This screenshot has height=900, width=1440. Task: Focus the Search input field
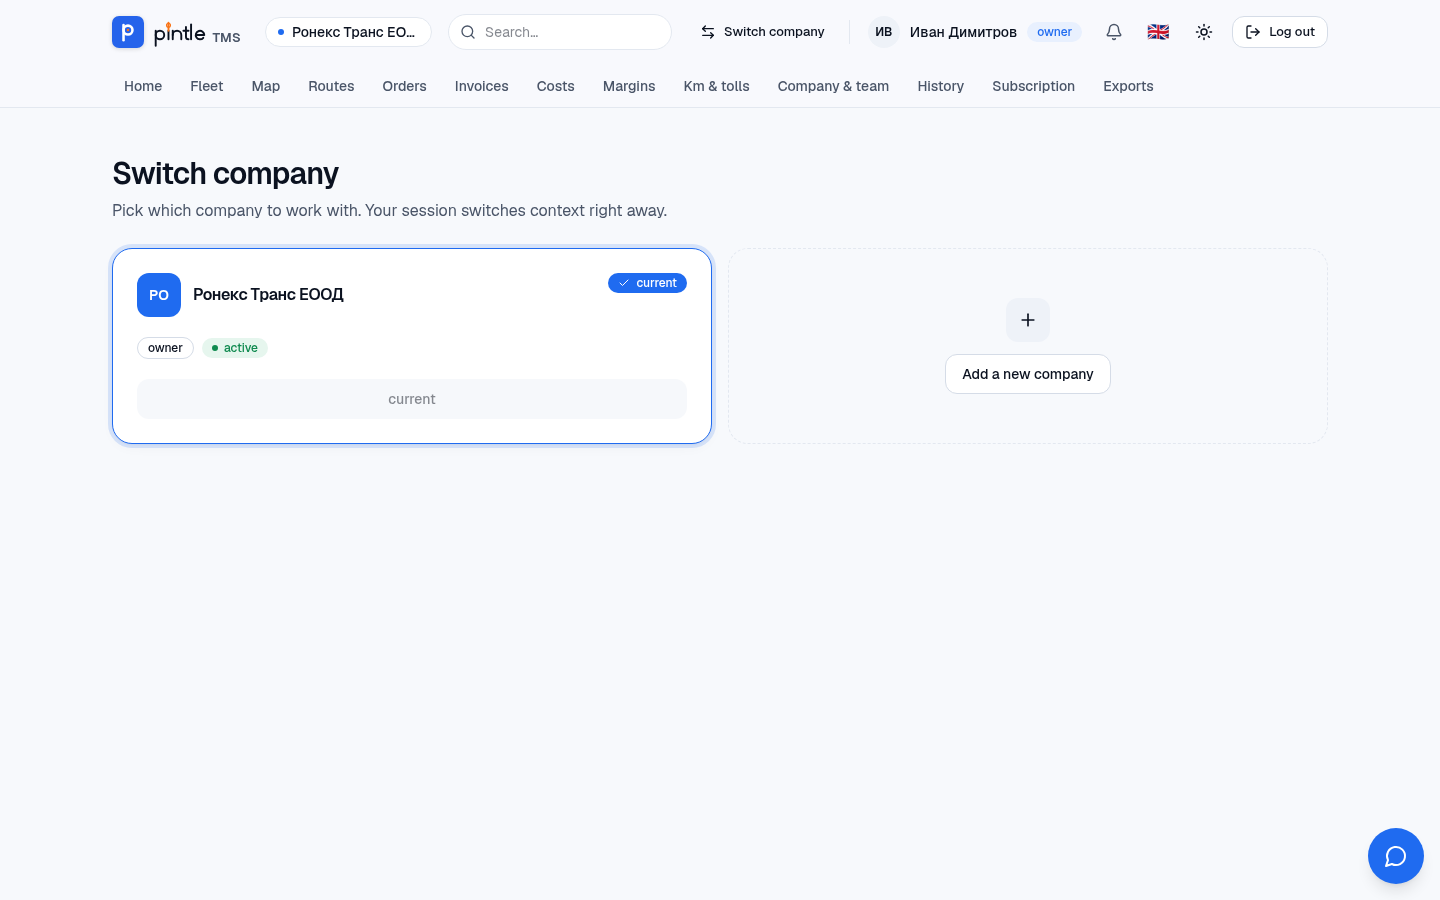coord(560,32)
